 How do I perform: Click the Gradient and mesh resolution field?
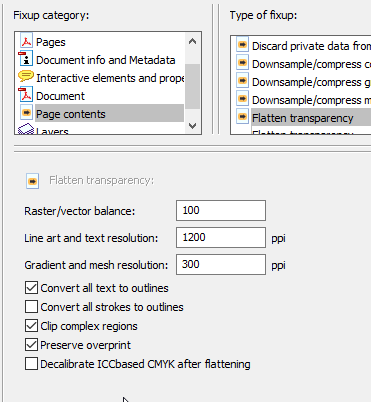[221, 264]
